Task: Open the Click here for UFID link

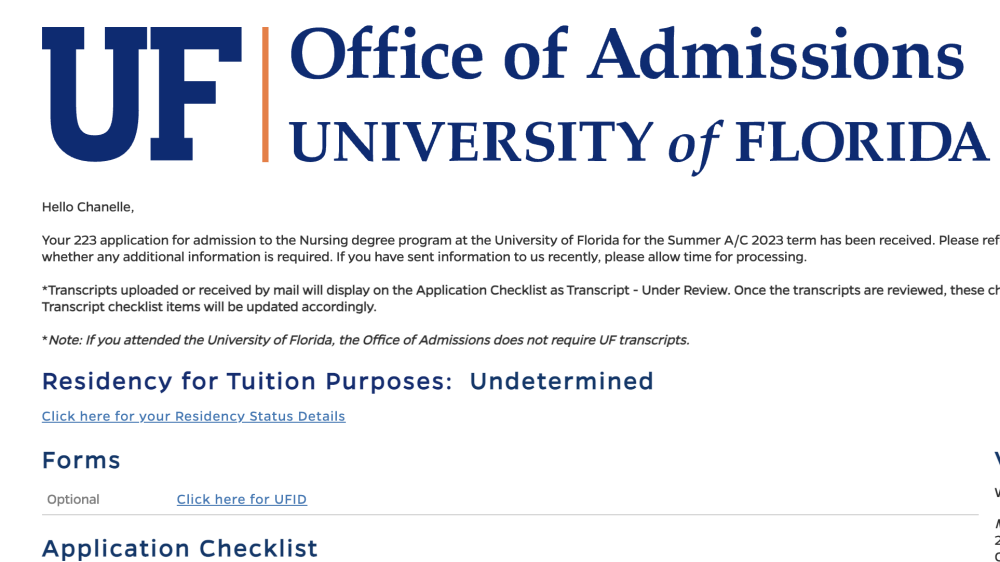Action: pos(242,499)
